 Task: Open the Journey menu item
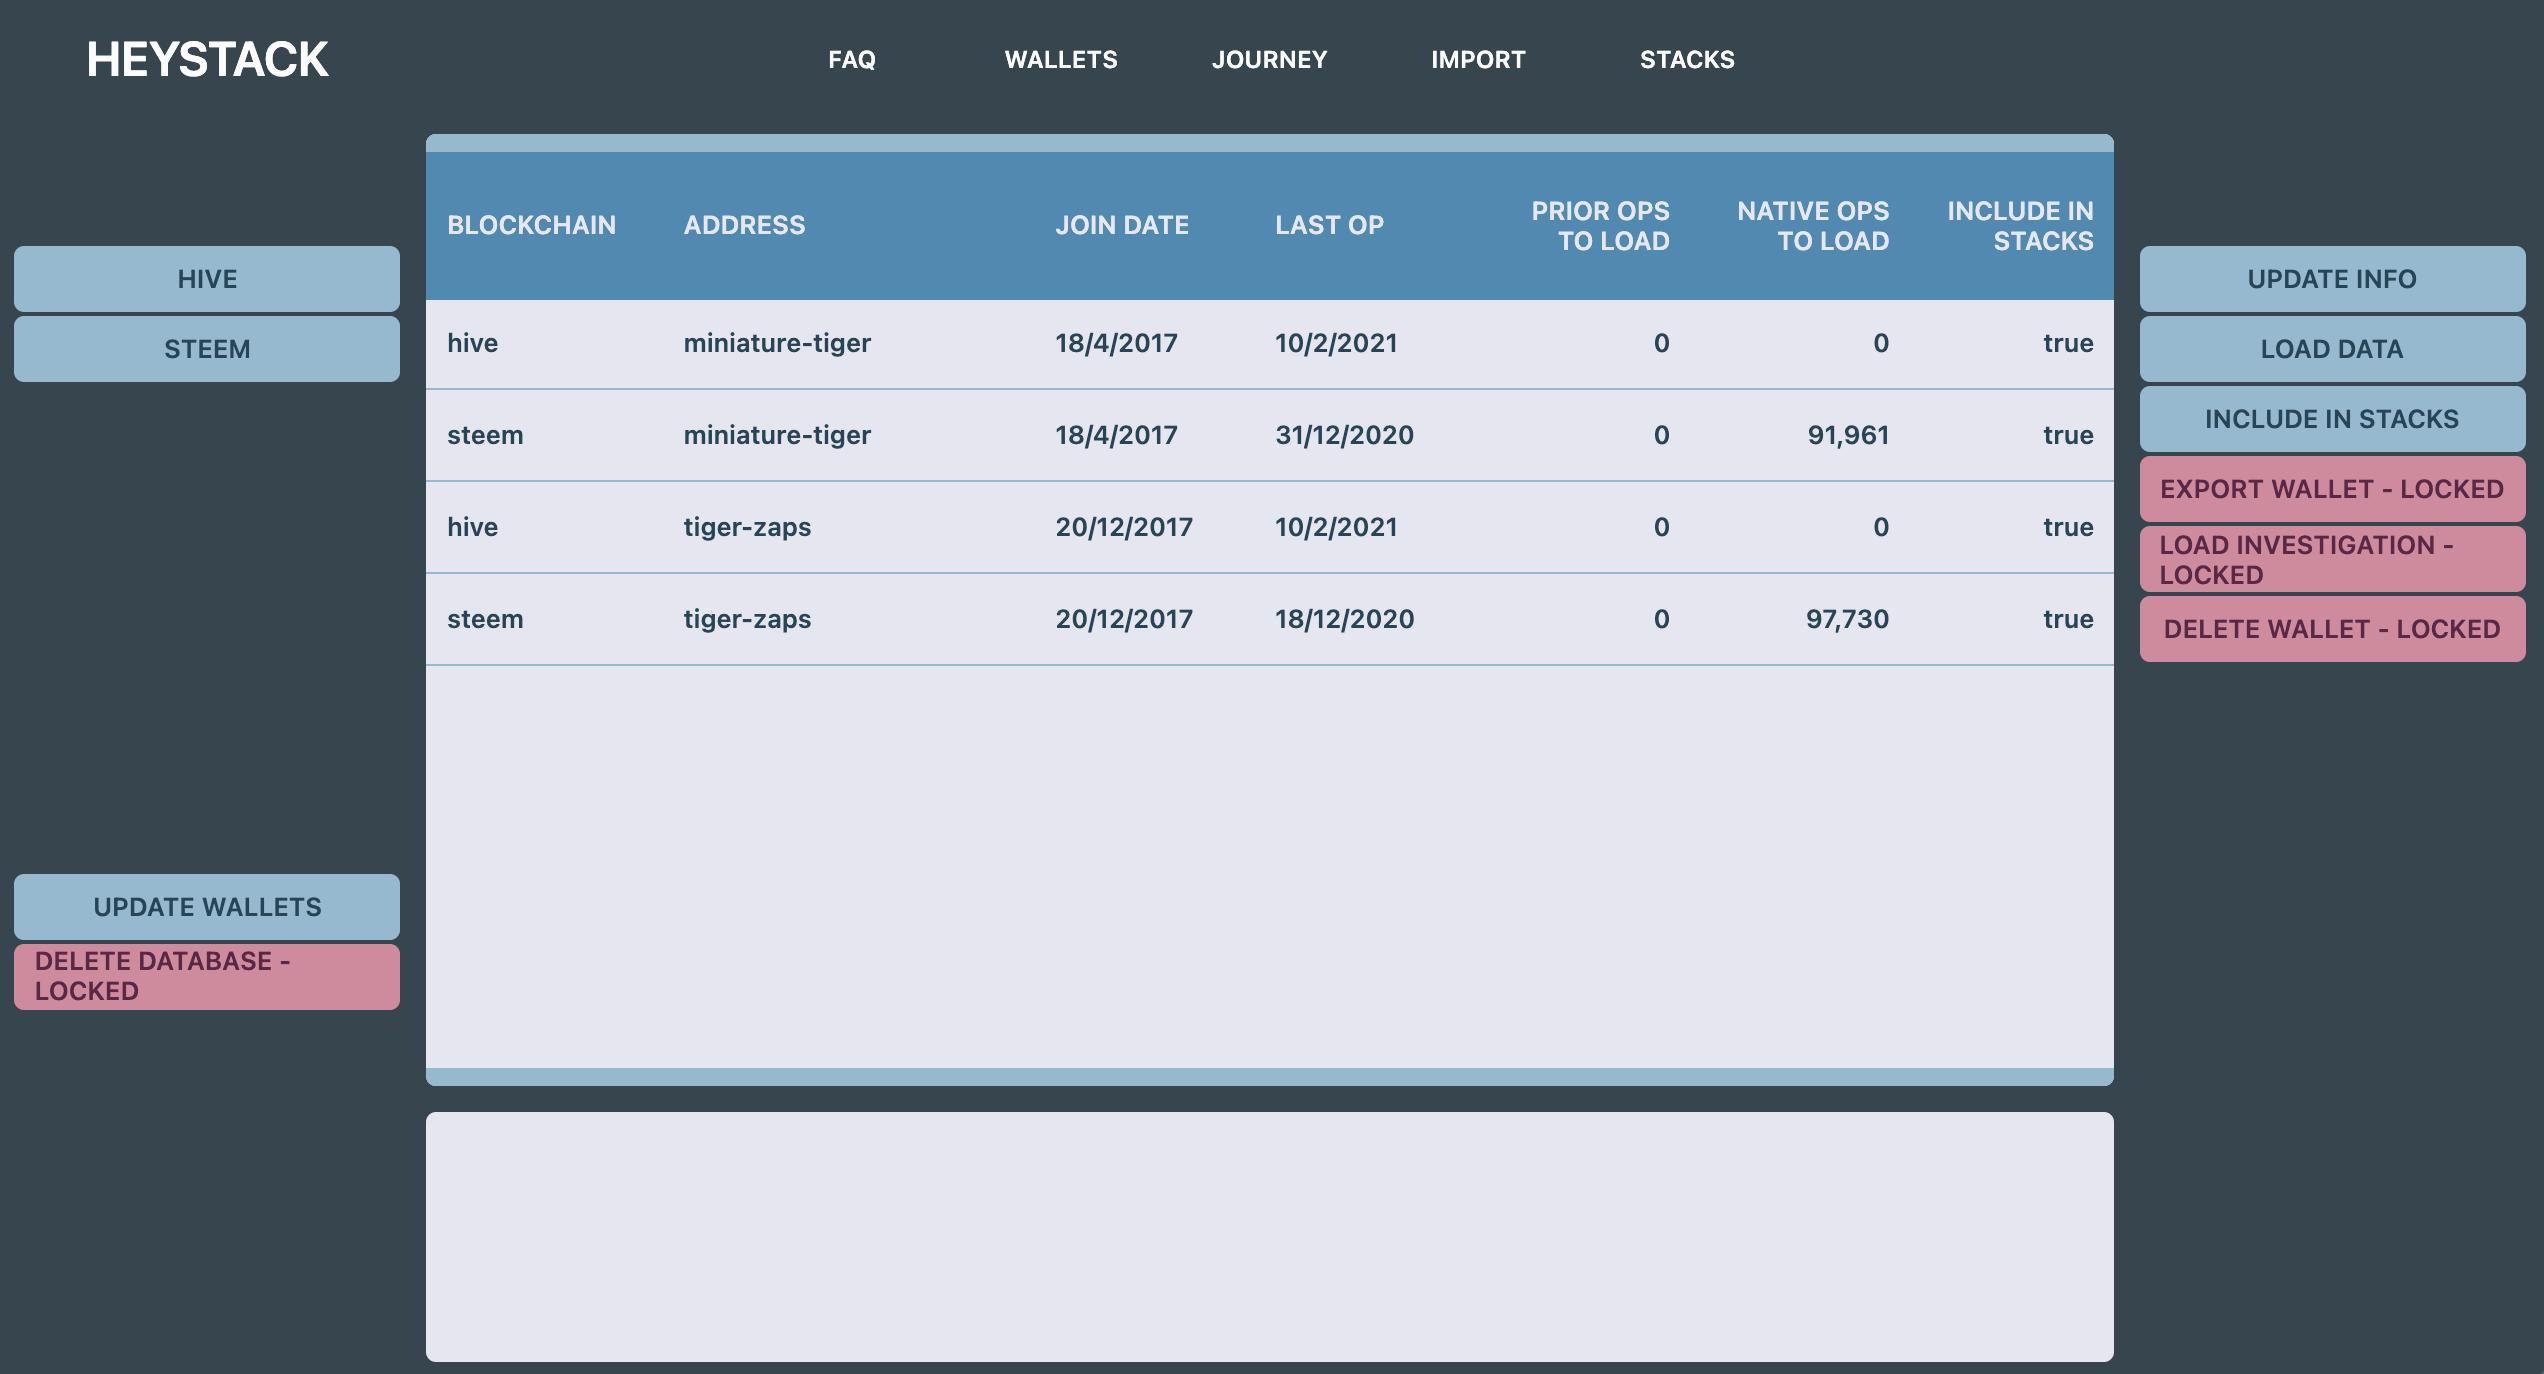pos(1269,60)
